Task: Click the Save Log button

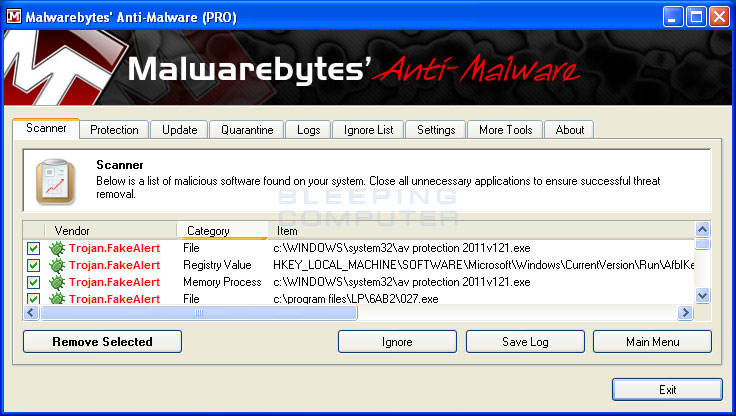Action: click(x=525, y=341)
